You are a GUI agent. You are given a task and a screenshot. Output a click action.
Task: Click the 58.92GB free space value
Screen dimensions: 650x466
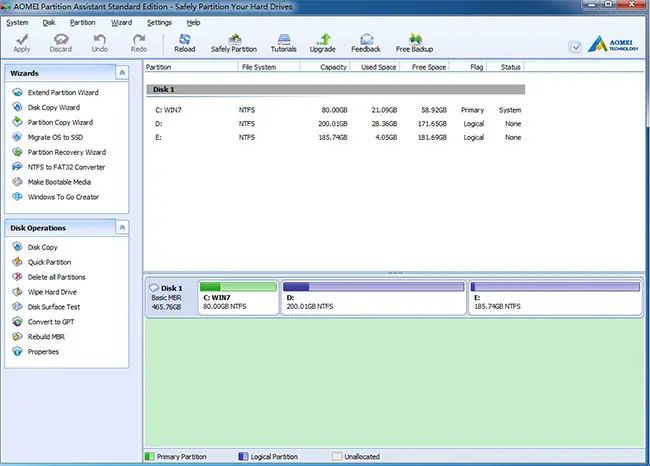coord(434,110)
